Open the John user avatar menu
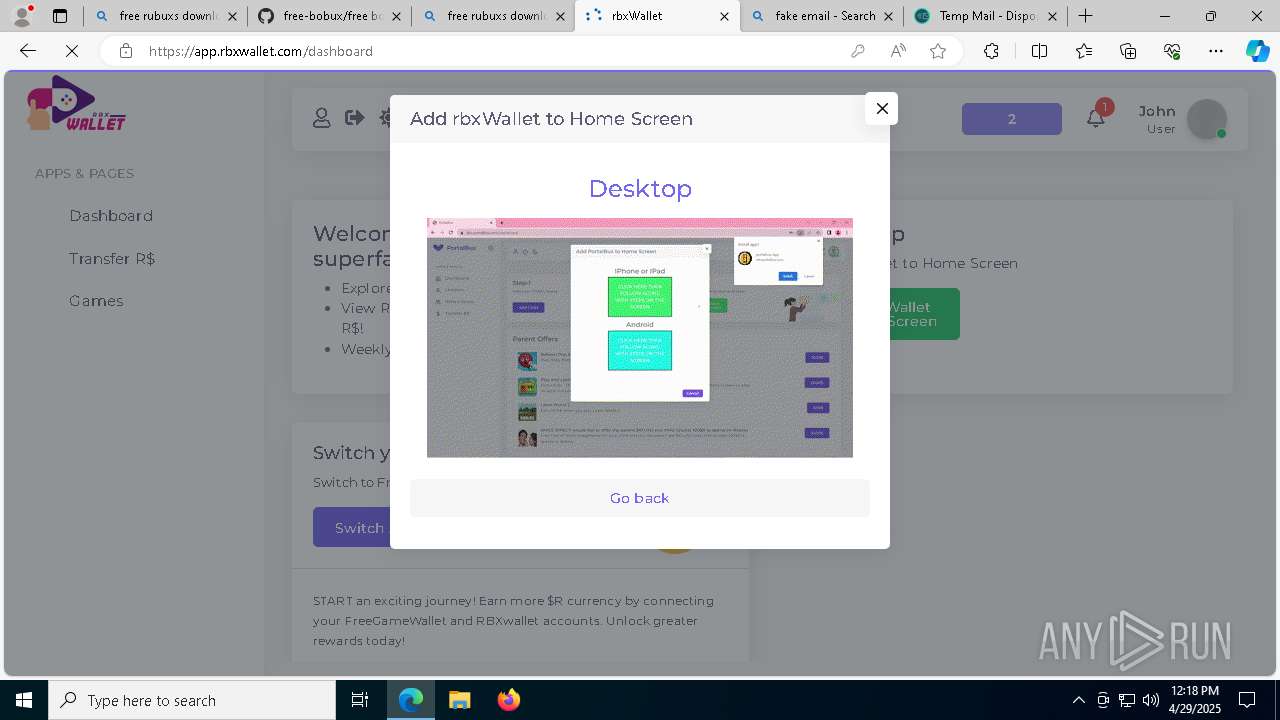Screen dimensions: 1280x720 (1207, 119)
